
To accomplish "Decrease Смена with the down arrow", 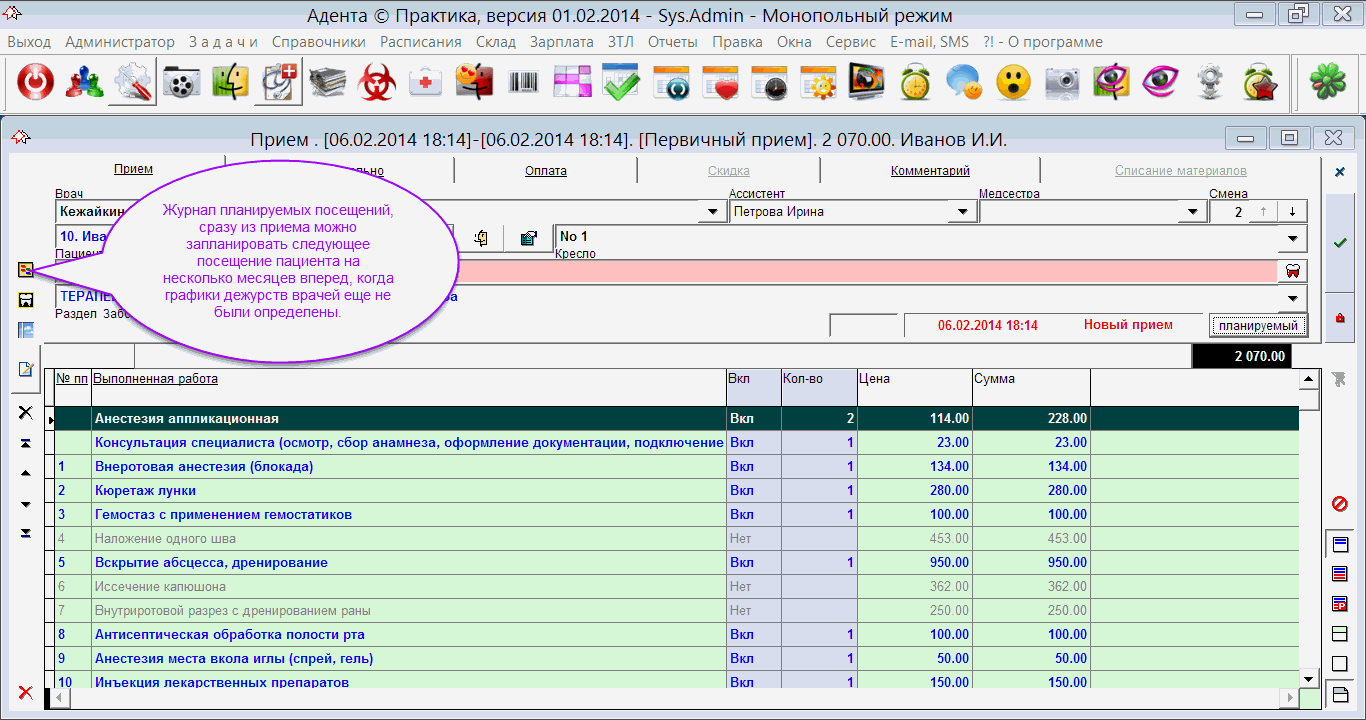I will coord(1293,211).
